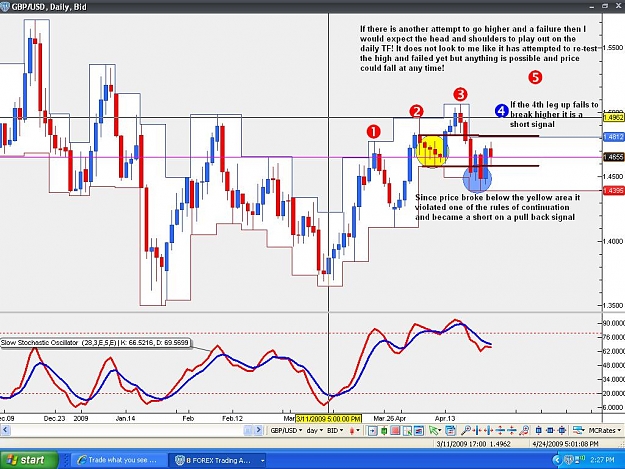Click the green candlestick toolbar icon

(x=384, y=430)
